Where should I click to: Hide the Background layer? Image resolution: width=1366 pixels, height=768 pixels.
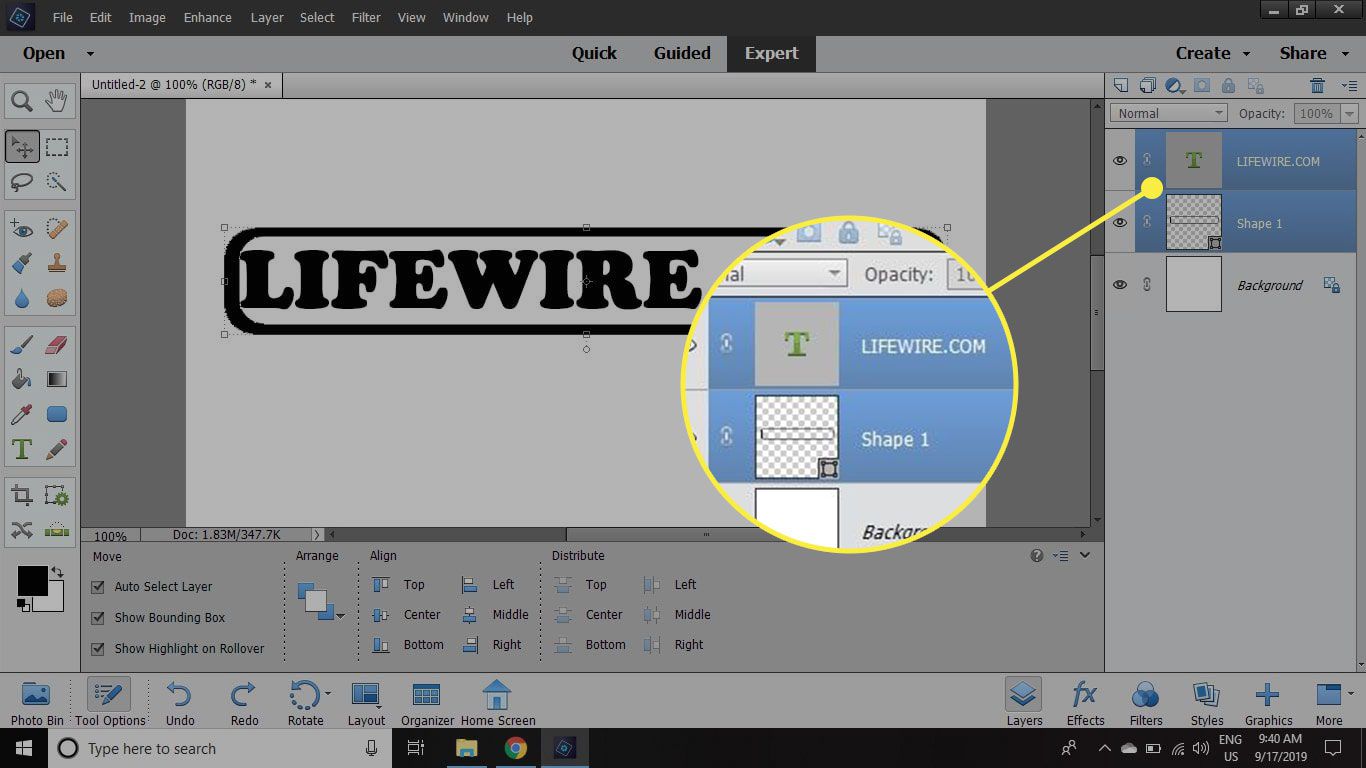(1120, 285)
